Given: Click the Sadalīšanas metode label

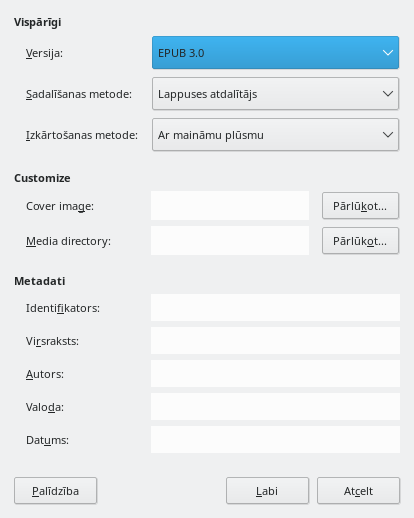Looking at the screenshot, I should (x=79, y=94).
